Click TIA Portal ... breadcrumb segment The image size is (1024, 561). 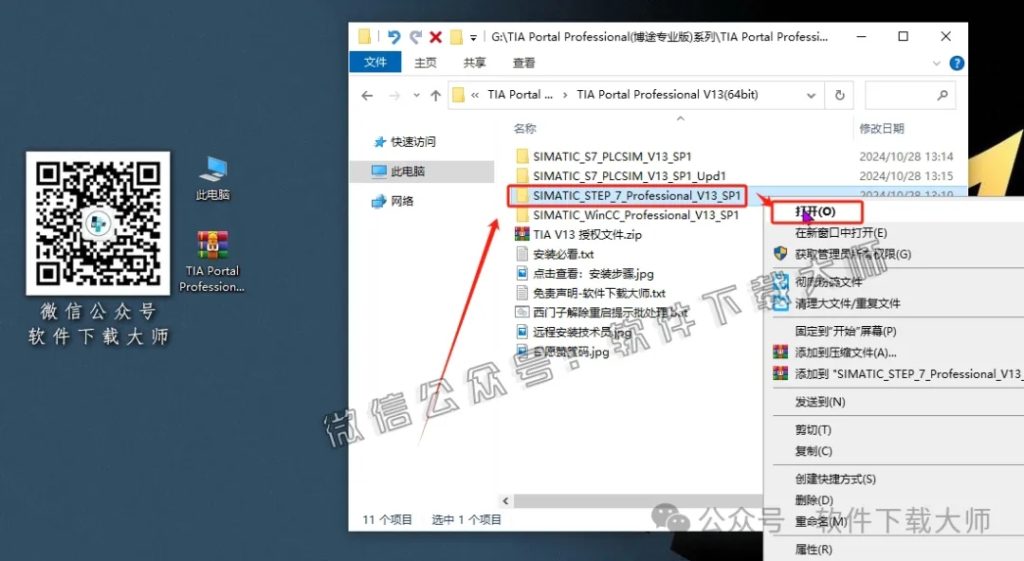pos(520,95)
